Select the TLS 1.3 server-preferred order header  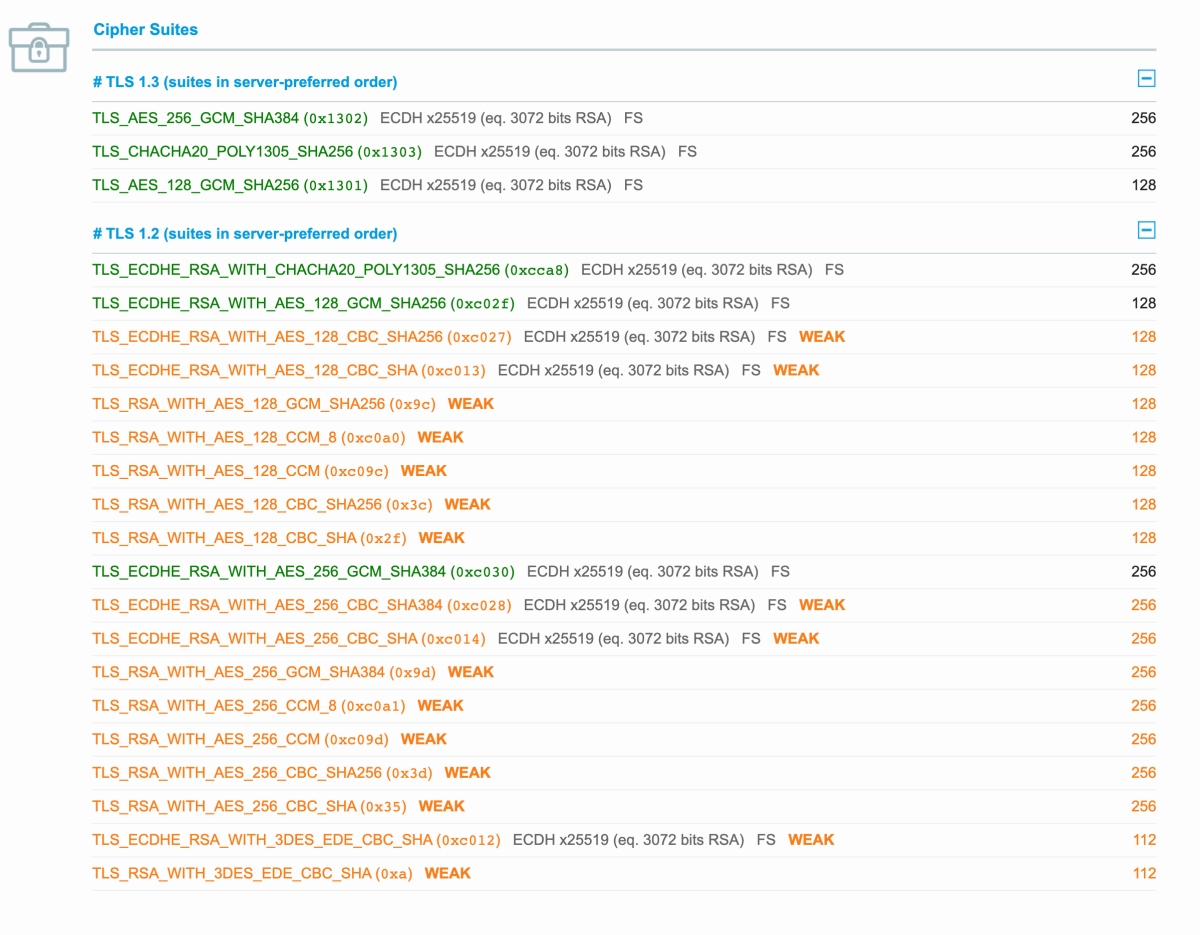click(x=244, y=82)
